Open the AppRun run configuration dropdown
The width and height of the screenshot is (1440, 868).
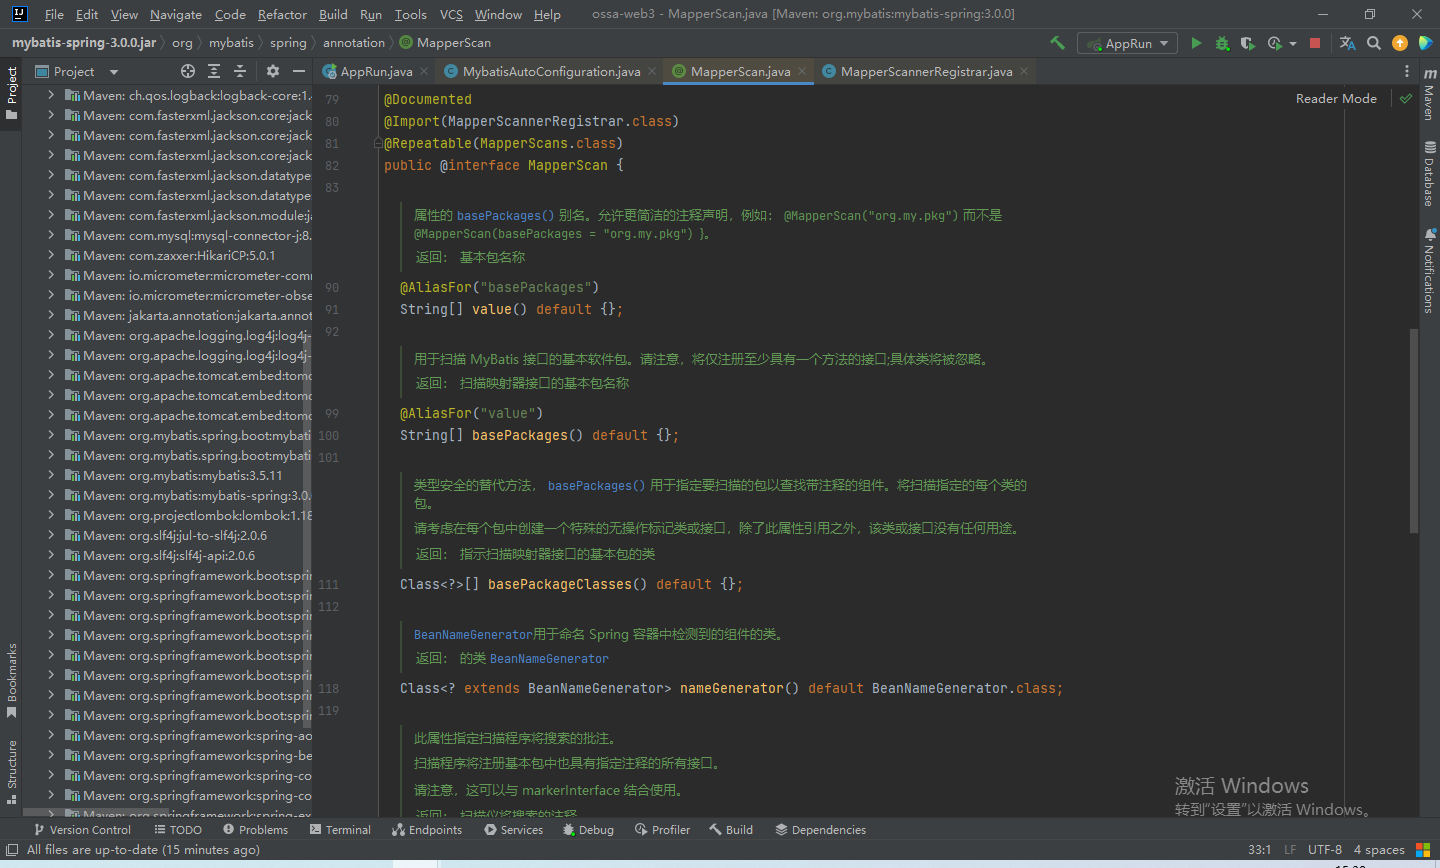coord(1127,43)
